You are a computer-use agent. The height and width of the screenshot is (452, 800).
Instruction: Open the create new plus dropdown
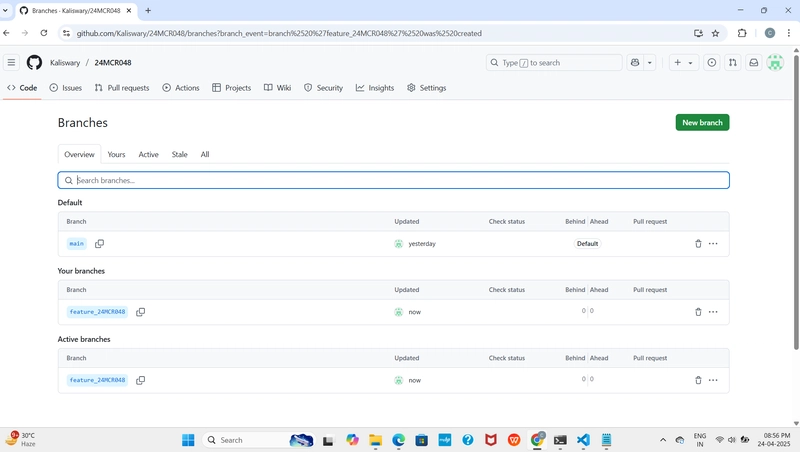click(x=683, y=63)
